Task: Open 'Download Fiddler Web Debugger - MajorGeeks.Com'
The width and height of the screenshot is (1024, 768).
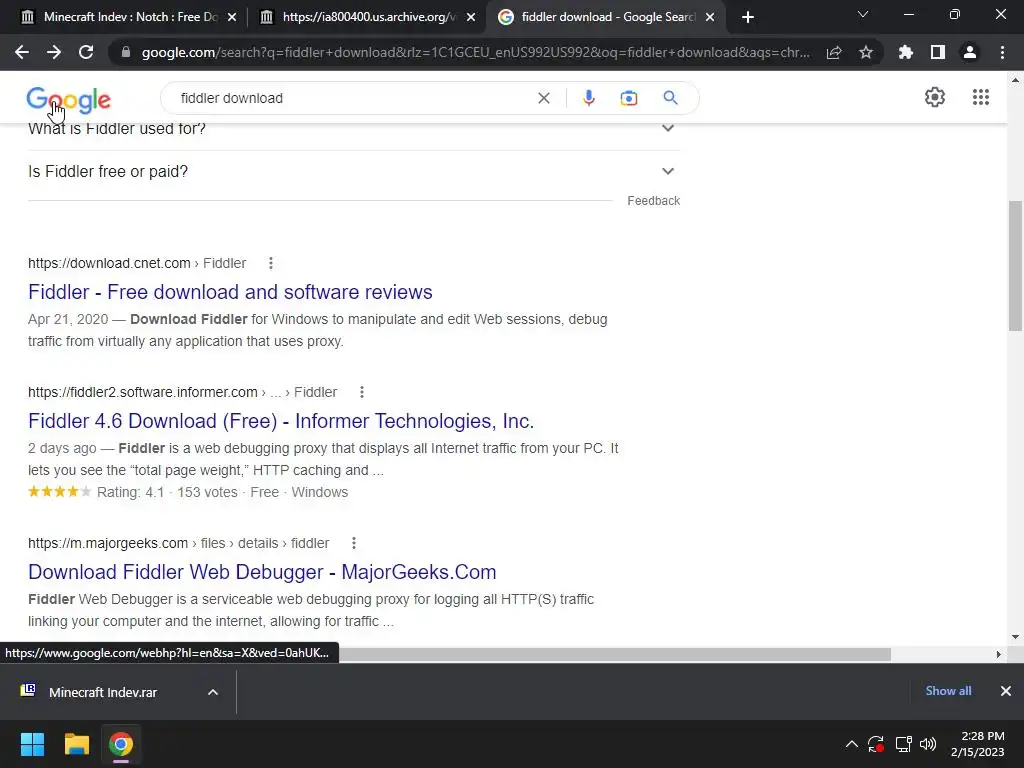Action: coord(262,571)
